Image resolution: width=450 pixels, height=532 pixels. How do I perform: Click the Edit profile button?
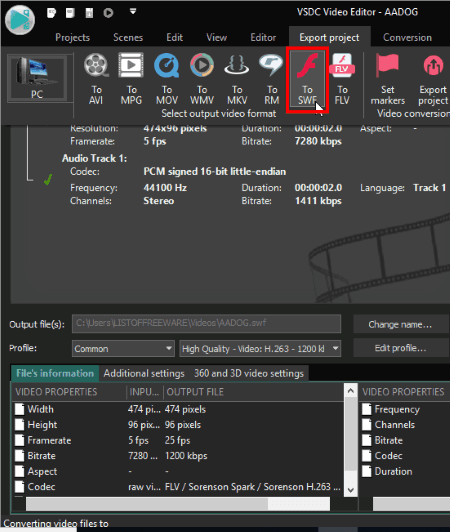pos(400,348)
